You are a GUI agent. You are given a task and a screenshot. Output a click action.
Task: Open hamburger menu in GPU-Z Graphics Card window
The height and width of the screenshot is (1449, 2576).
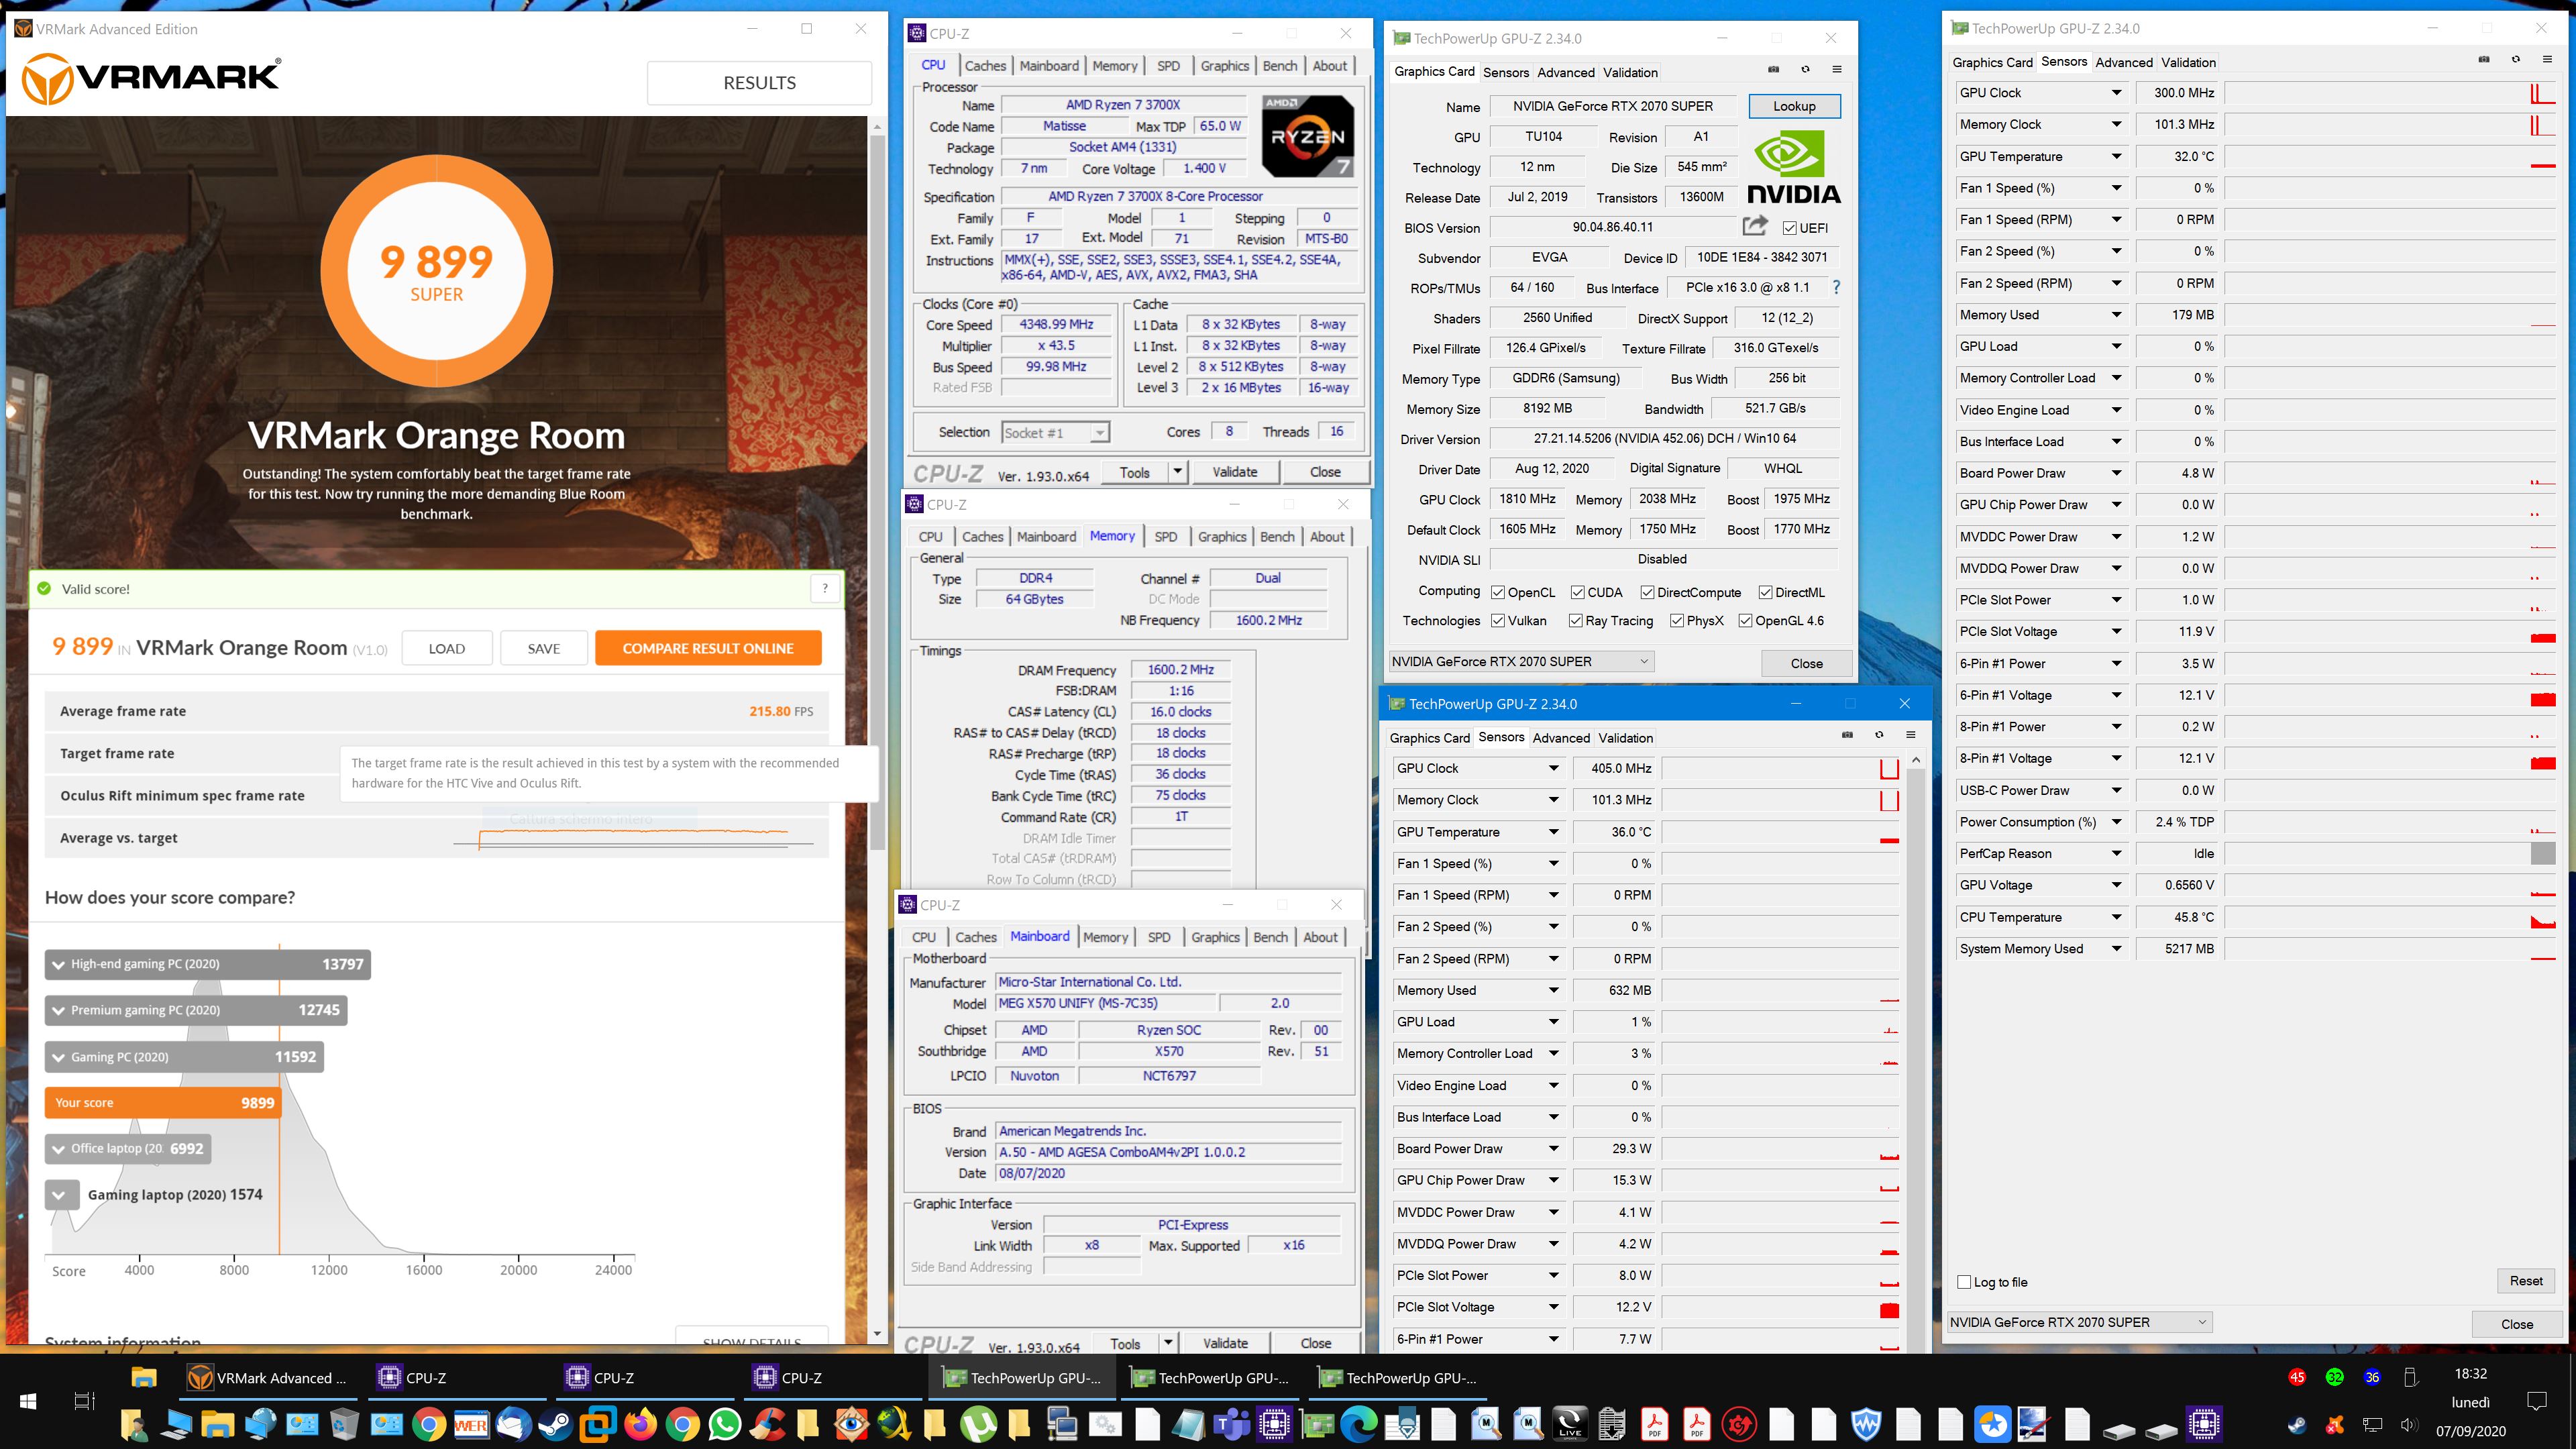pyautogui.click(x=1837, y=70)
